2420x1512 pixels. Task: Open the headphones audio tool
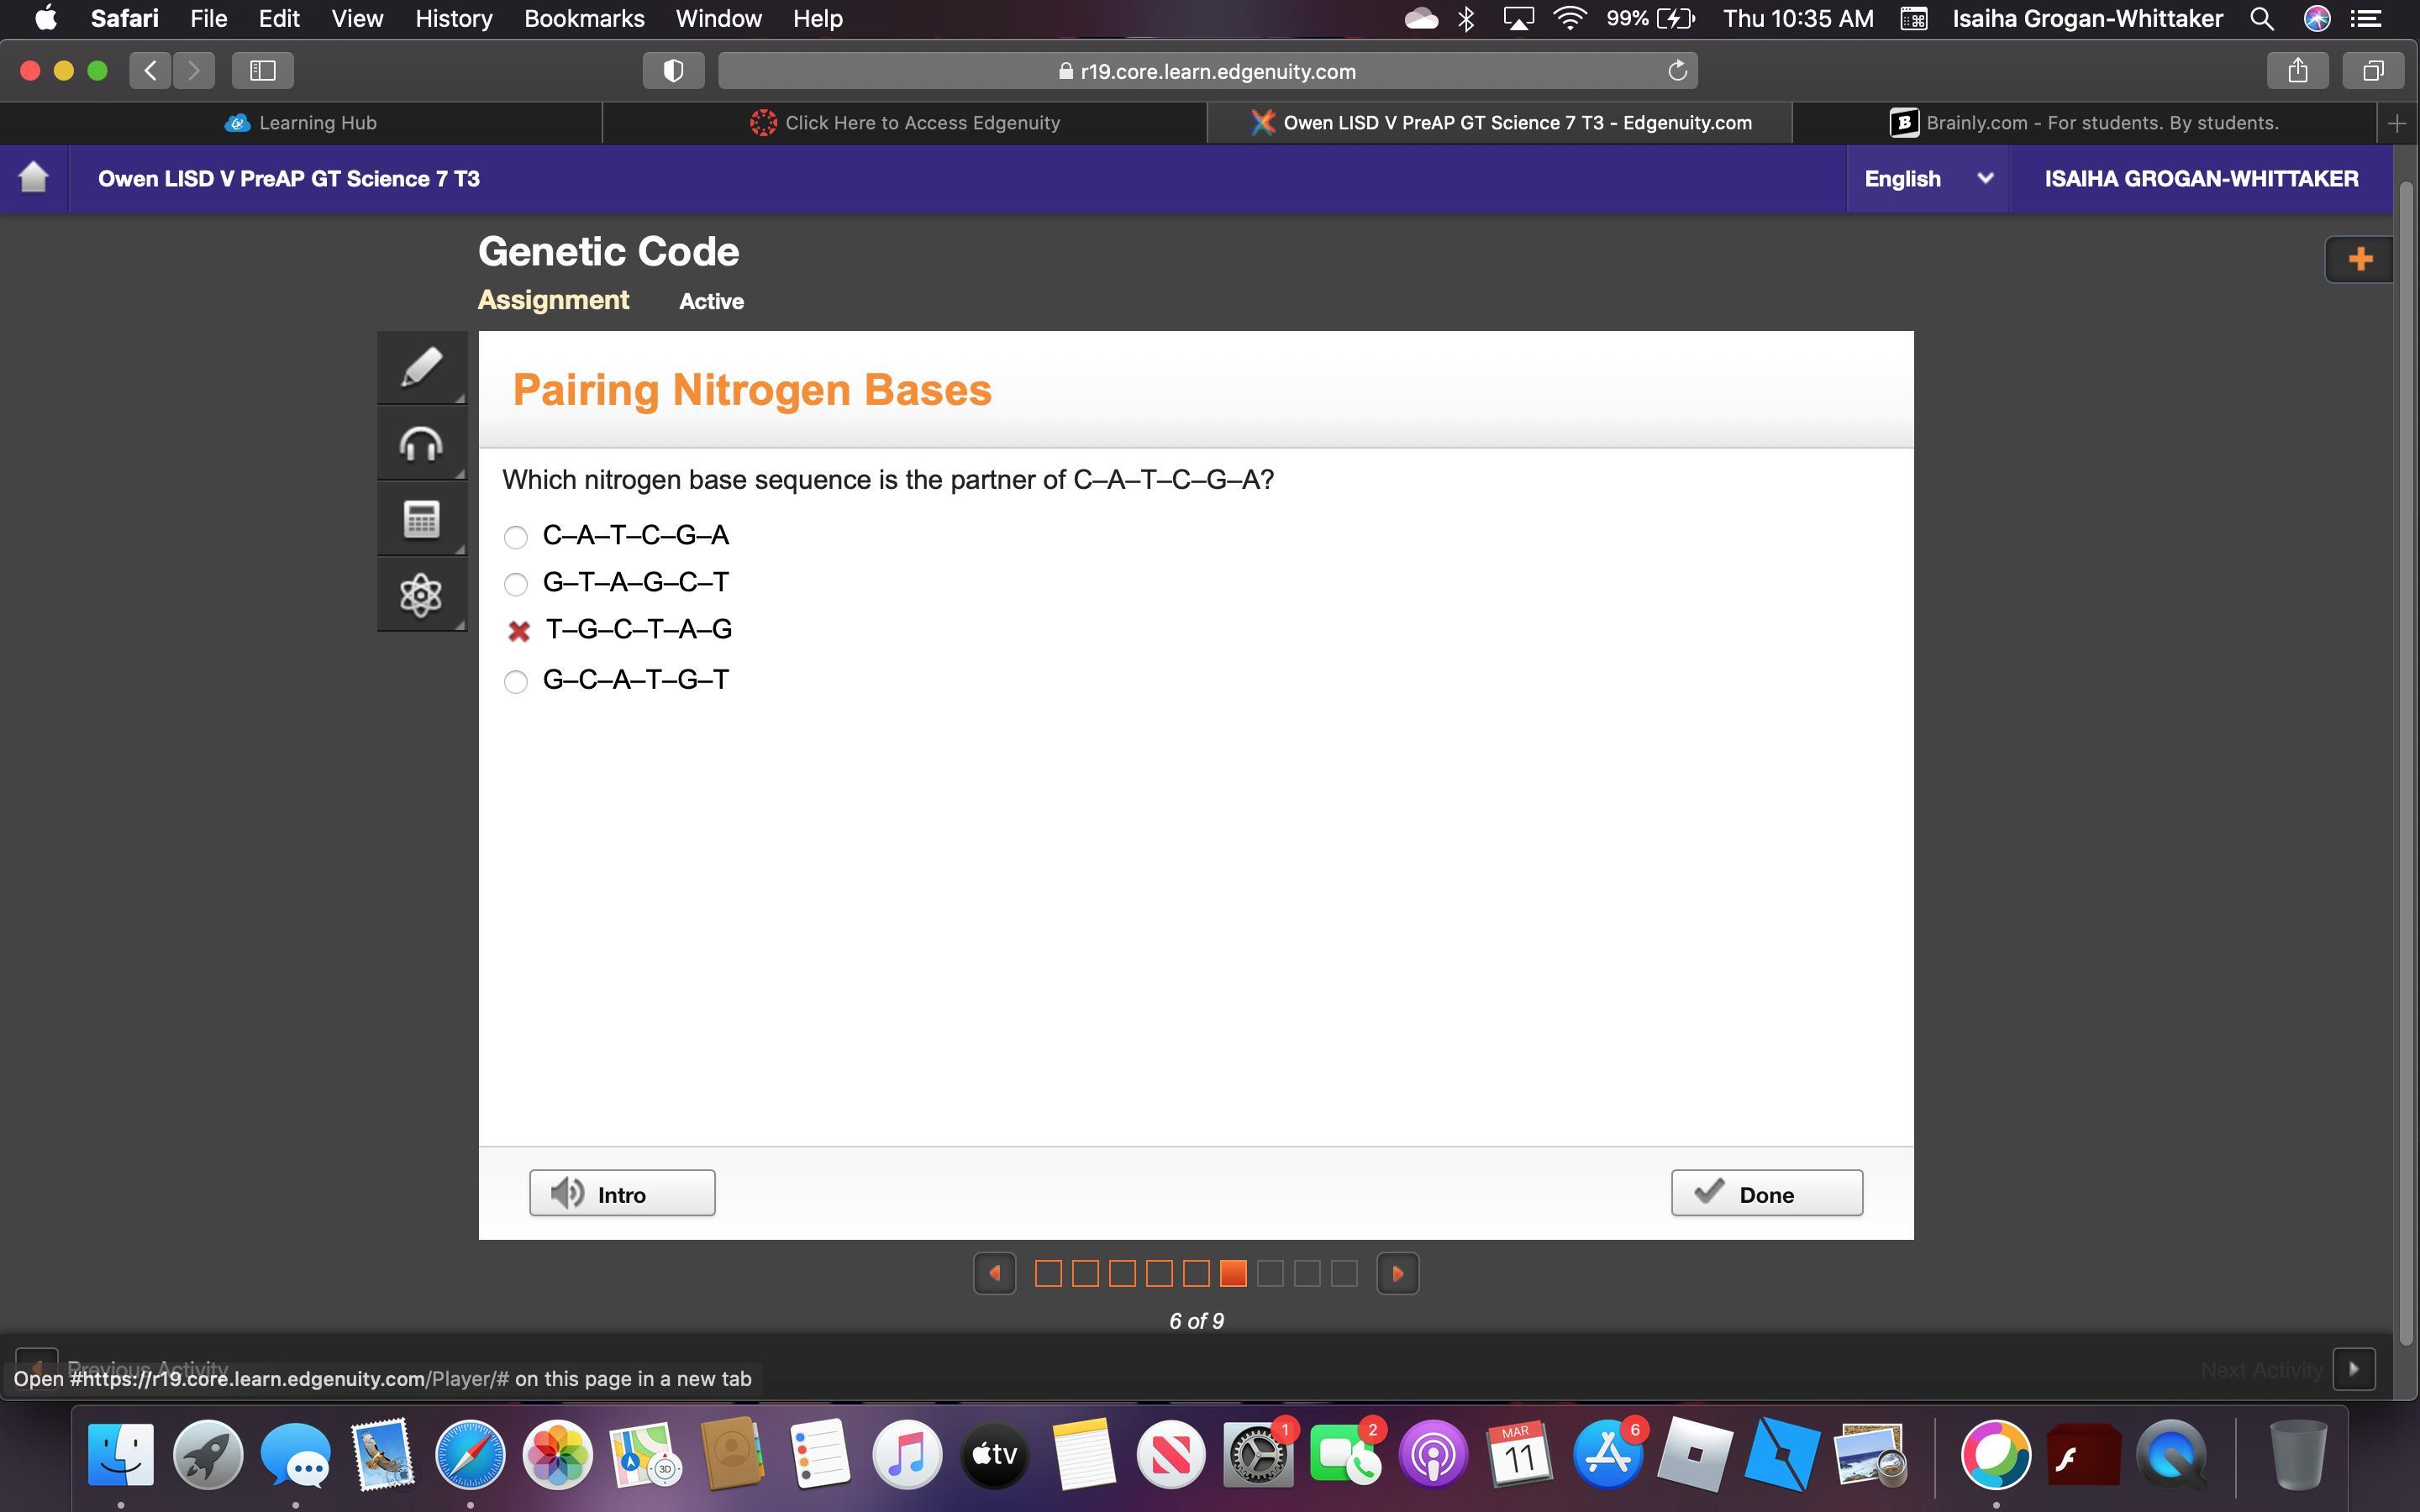click(421, 444)
